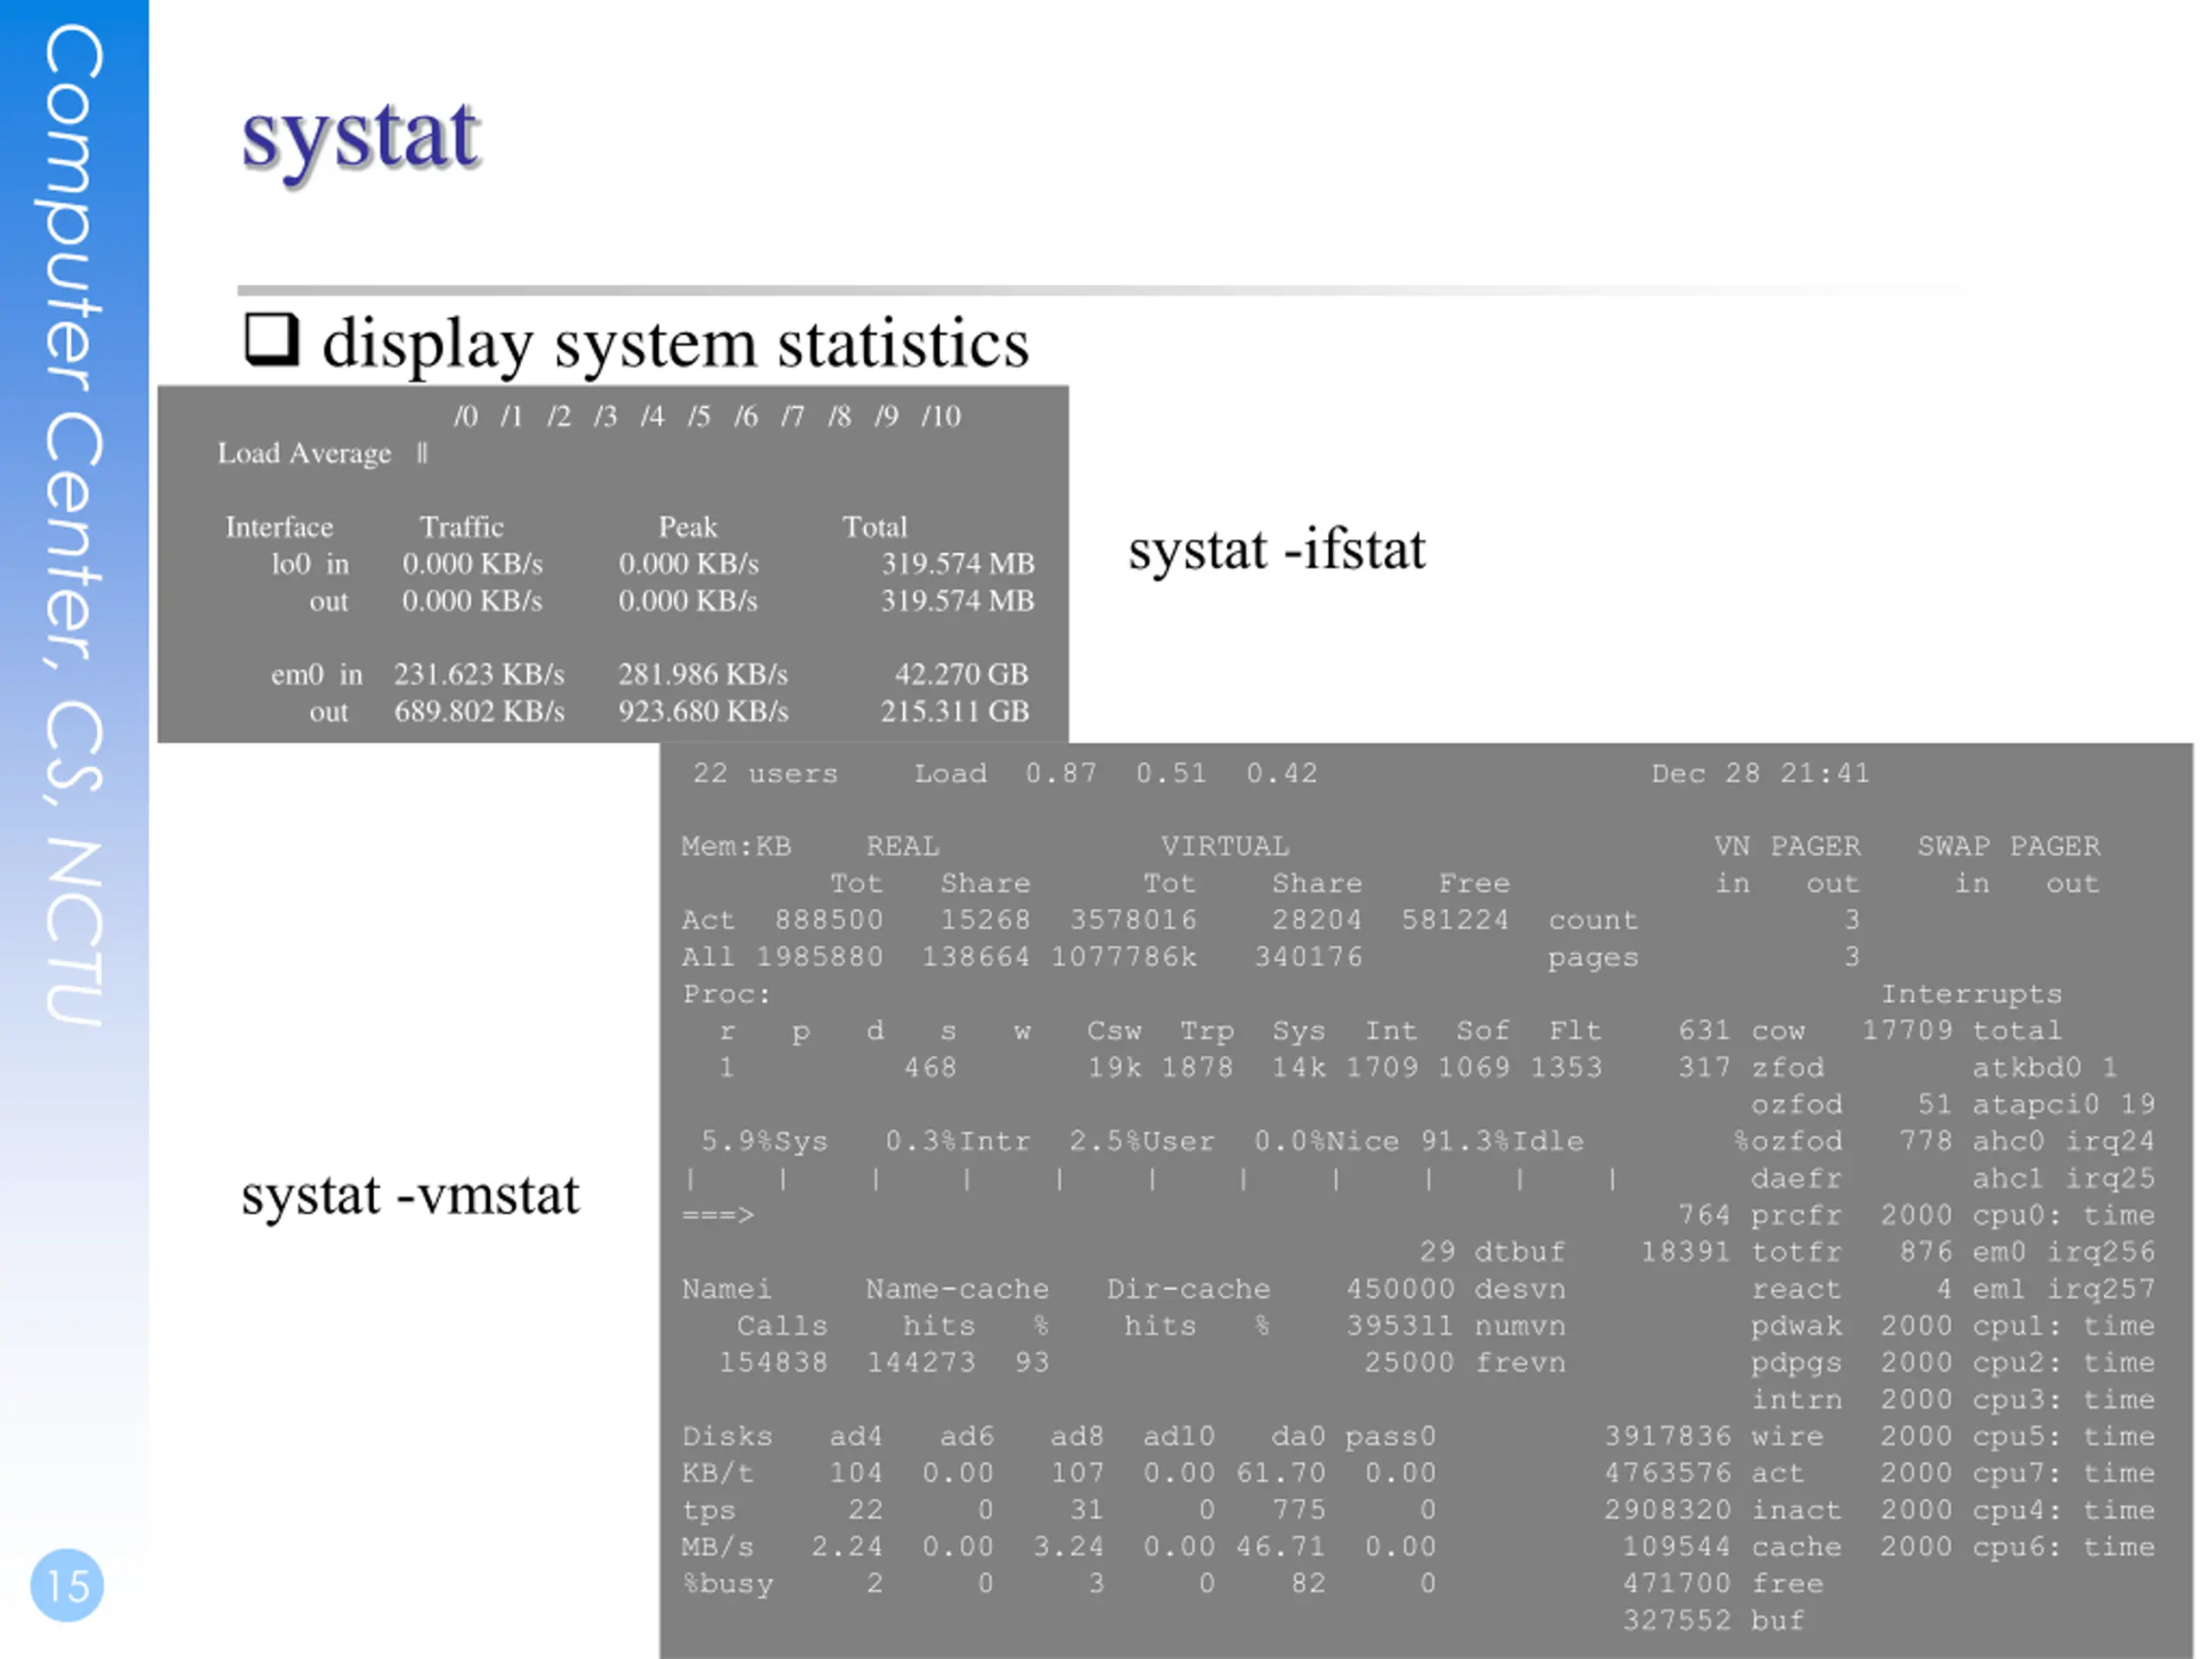Click the em0 in 231.623 KB/s value

[x=478, y=675]
